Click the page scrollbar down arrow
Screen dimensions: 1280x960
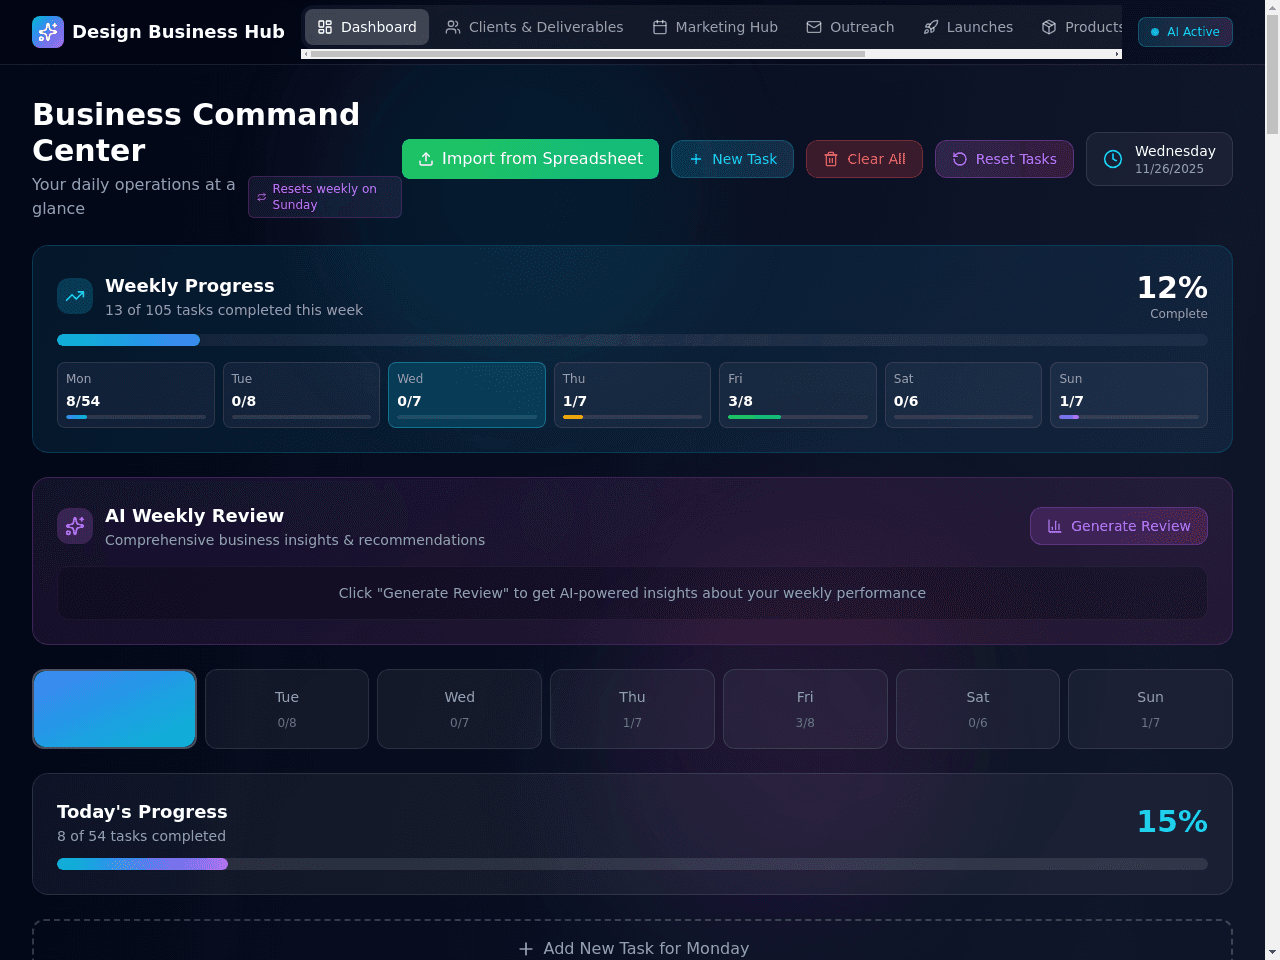(x=1272, y=952)
